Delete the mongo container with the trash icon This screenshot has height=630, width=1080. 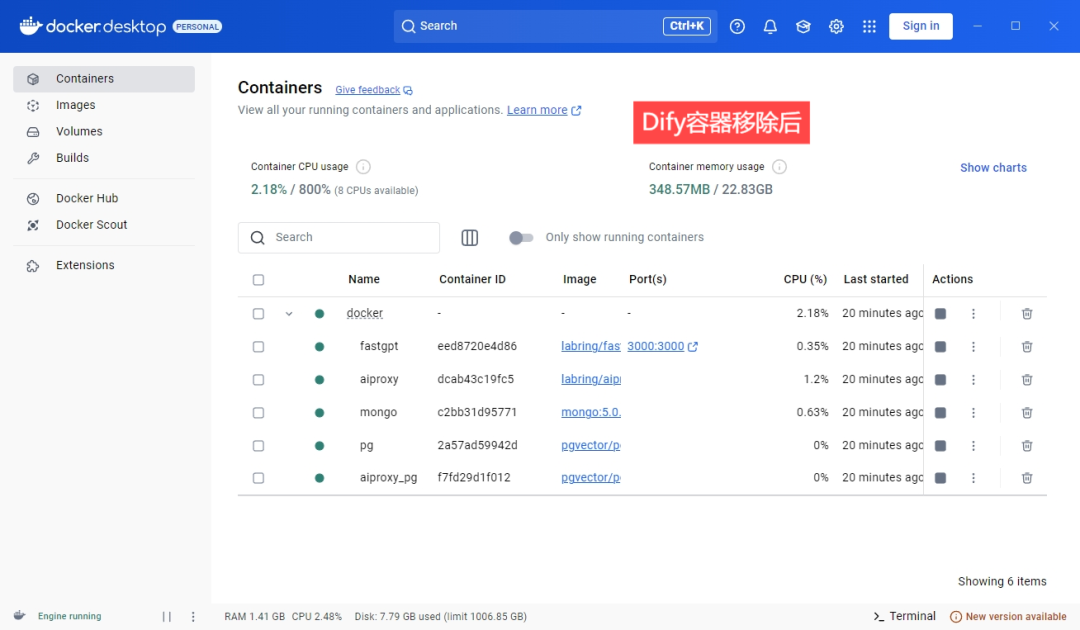click(1027, 412)
